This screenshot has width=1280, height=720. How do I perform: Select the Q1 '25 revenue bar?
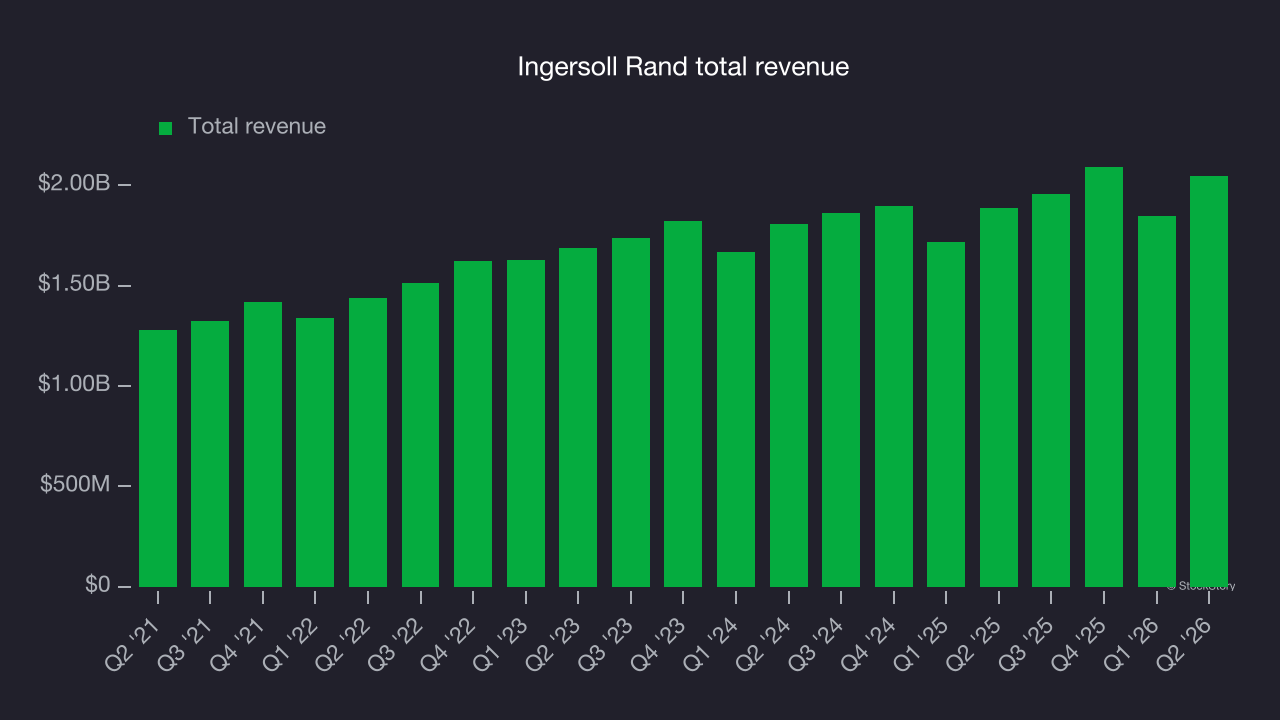tap(946, 414)
